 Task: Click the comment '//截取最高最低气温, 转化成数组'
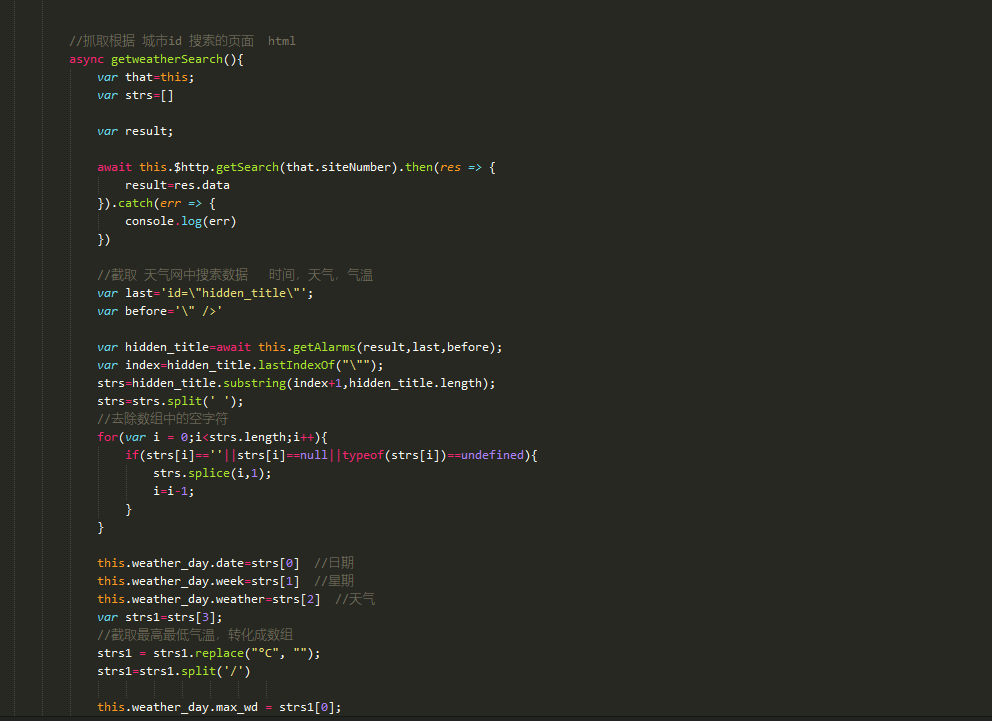click(x=195, y=635)
